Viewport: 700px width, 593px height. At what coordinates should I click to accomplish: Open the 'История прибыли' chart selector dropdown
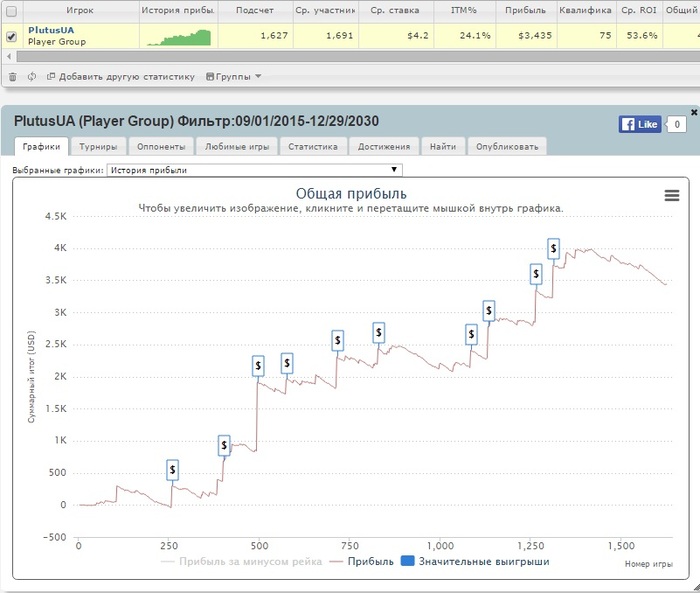(254, 170)
